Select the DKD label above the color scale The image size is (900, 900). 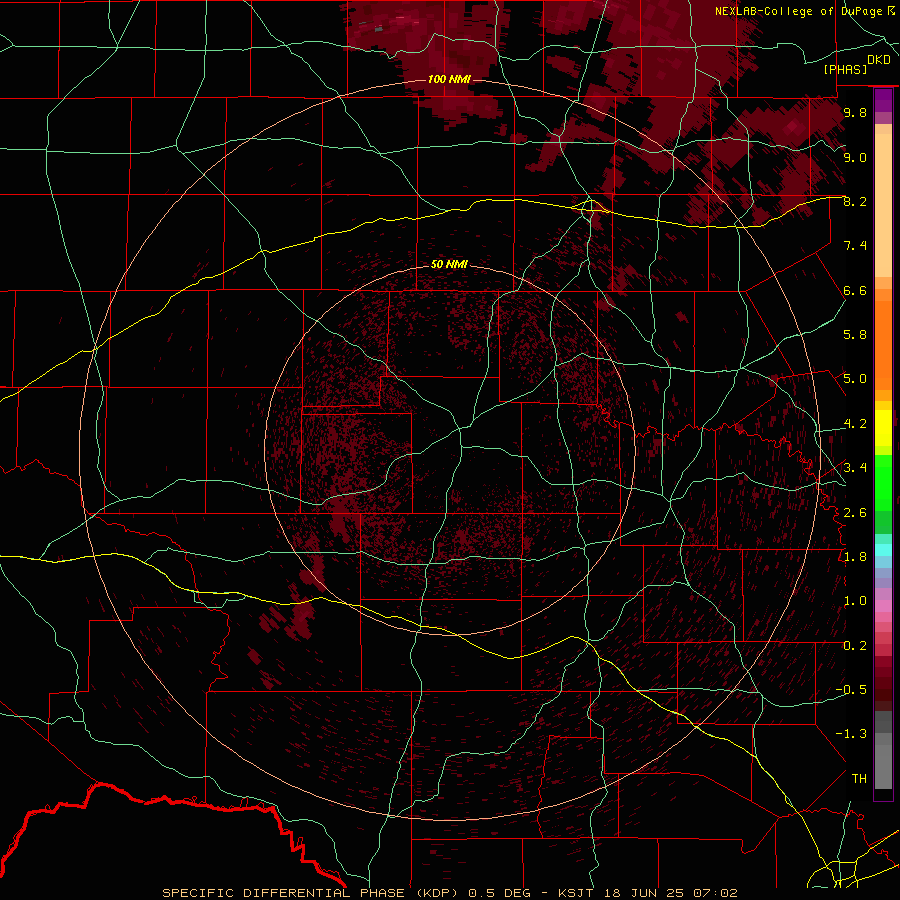[x=879, y=60]
